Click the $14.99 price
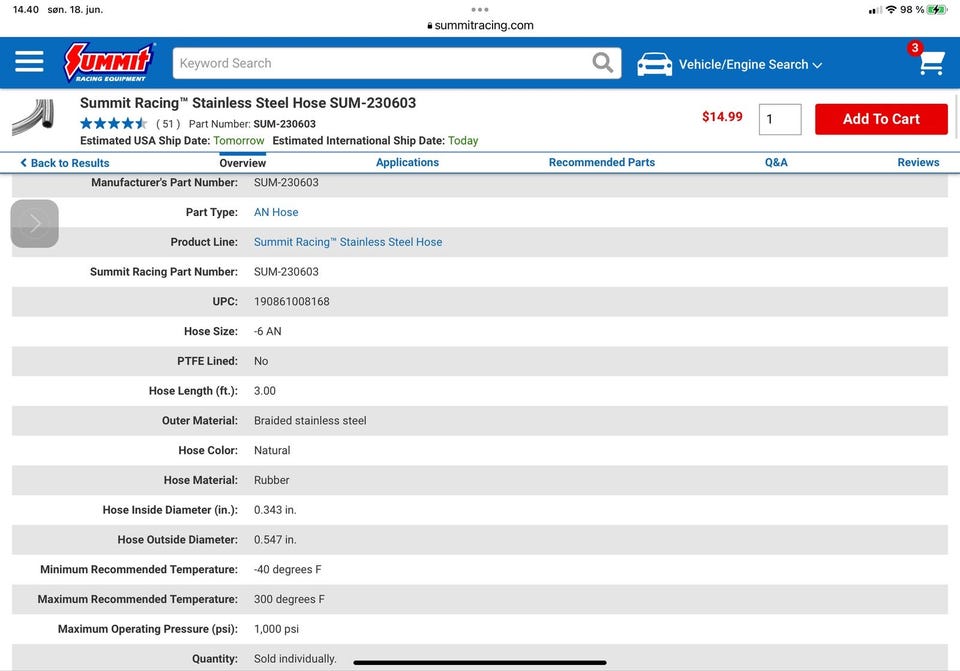 tap(722, 117)
